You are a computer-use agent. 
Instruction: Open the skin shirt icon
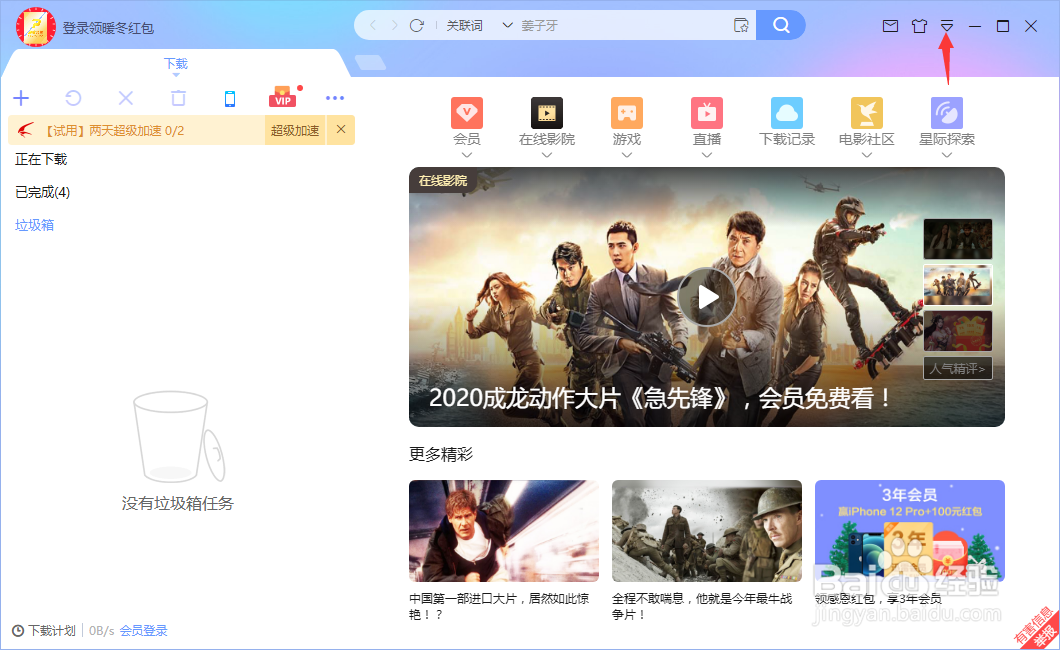pos(919,26)
